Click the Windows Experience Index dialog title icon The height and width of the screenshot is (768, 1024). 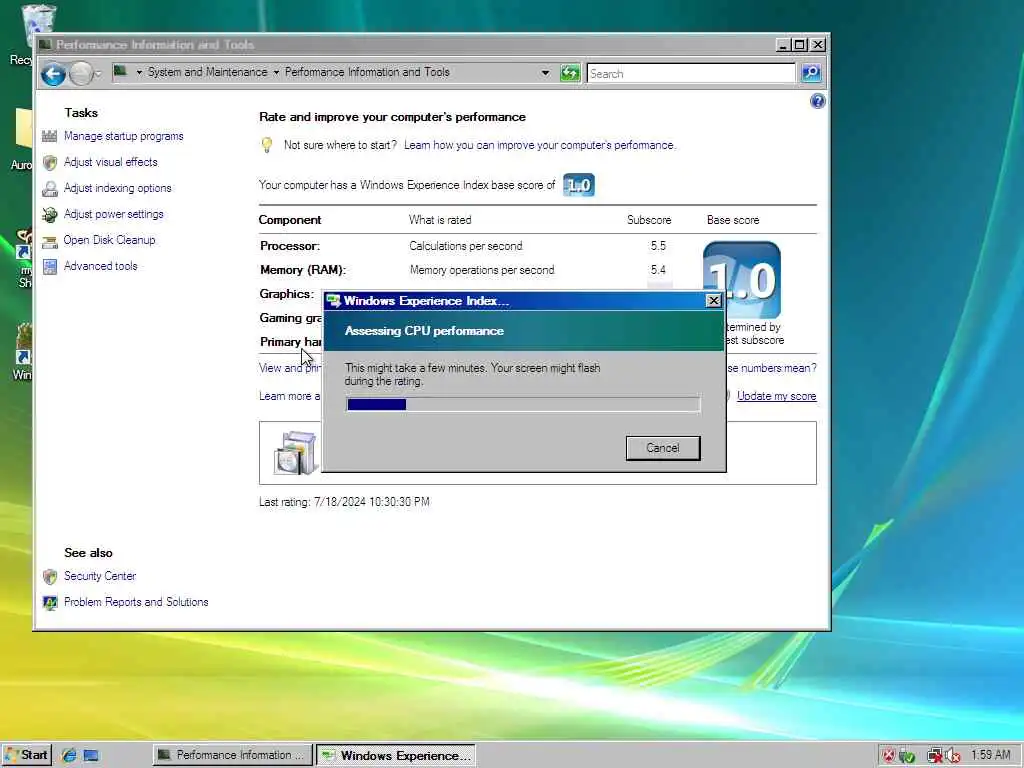click(x=334, y=300)
